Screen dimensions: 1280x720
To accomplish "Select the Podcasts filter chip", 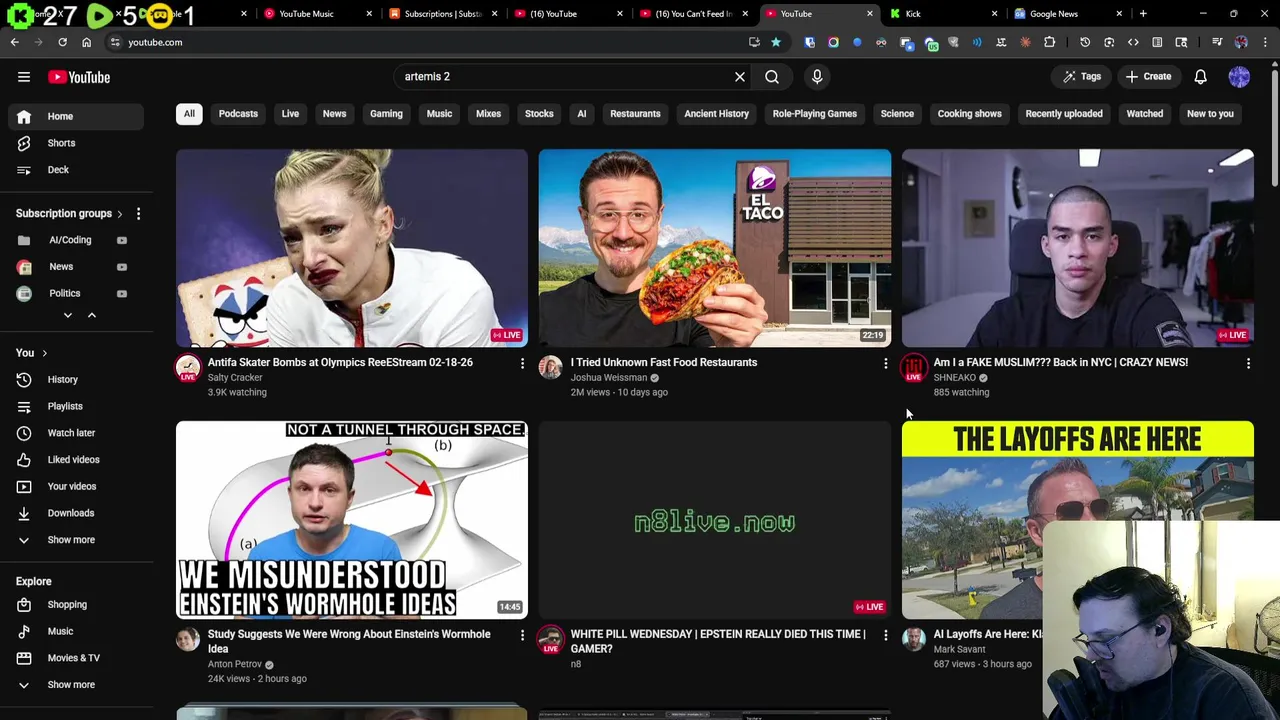I will pos(238,114).
